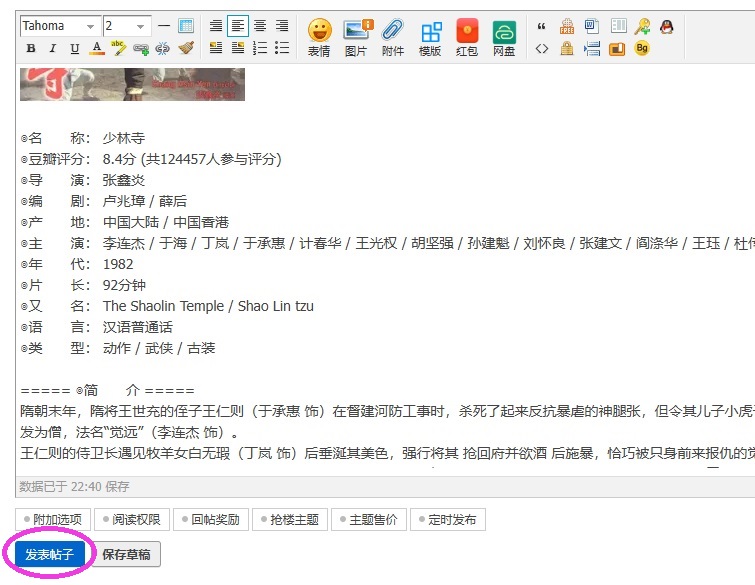
Task: Click the eraser clear formatting icon
Action: coord(186,48)
